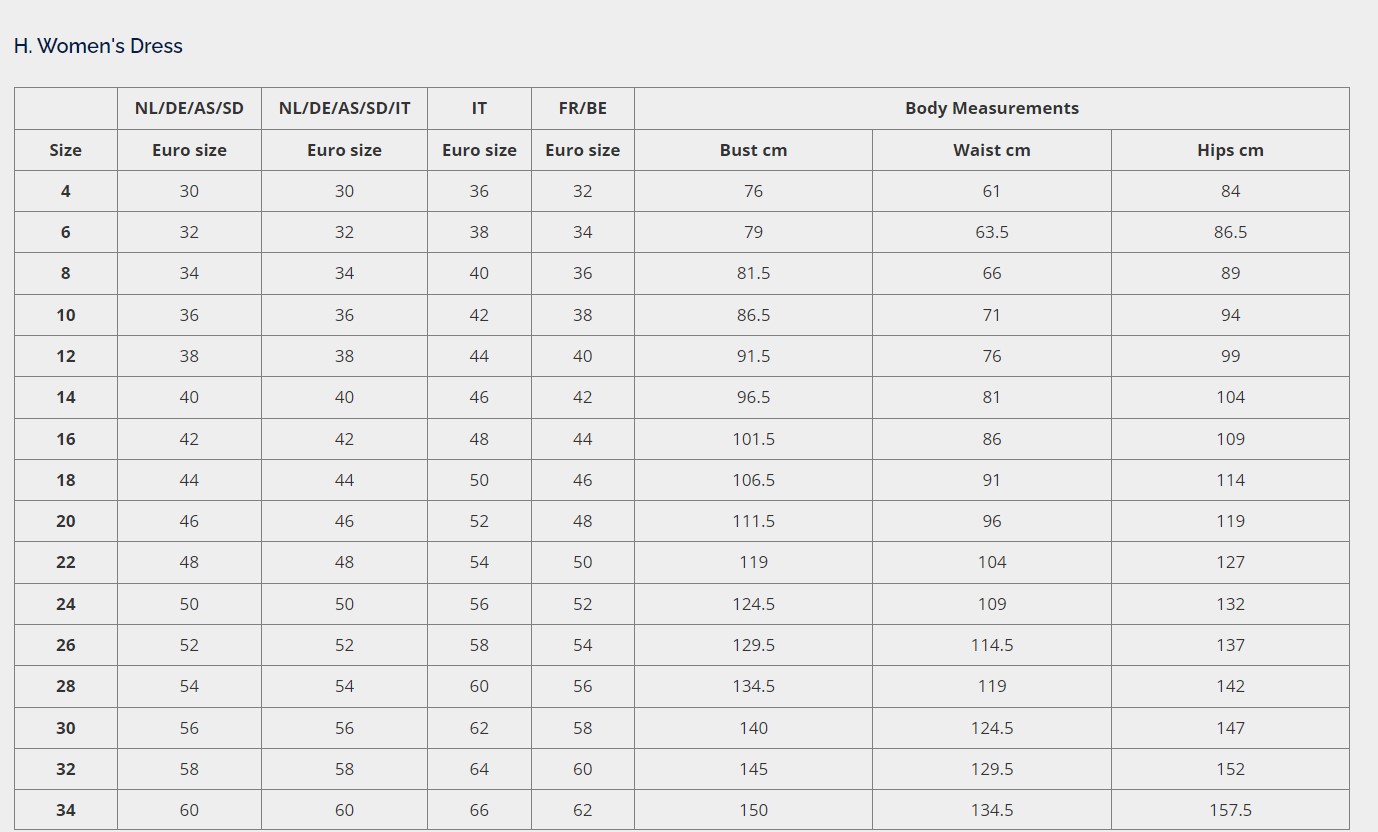The width and height of the screenshot is (1378, 832).
Task: Click the "Hips cm" header cell
Action: [1230, 150]
